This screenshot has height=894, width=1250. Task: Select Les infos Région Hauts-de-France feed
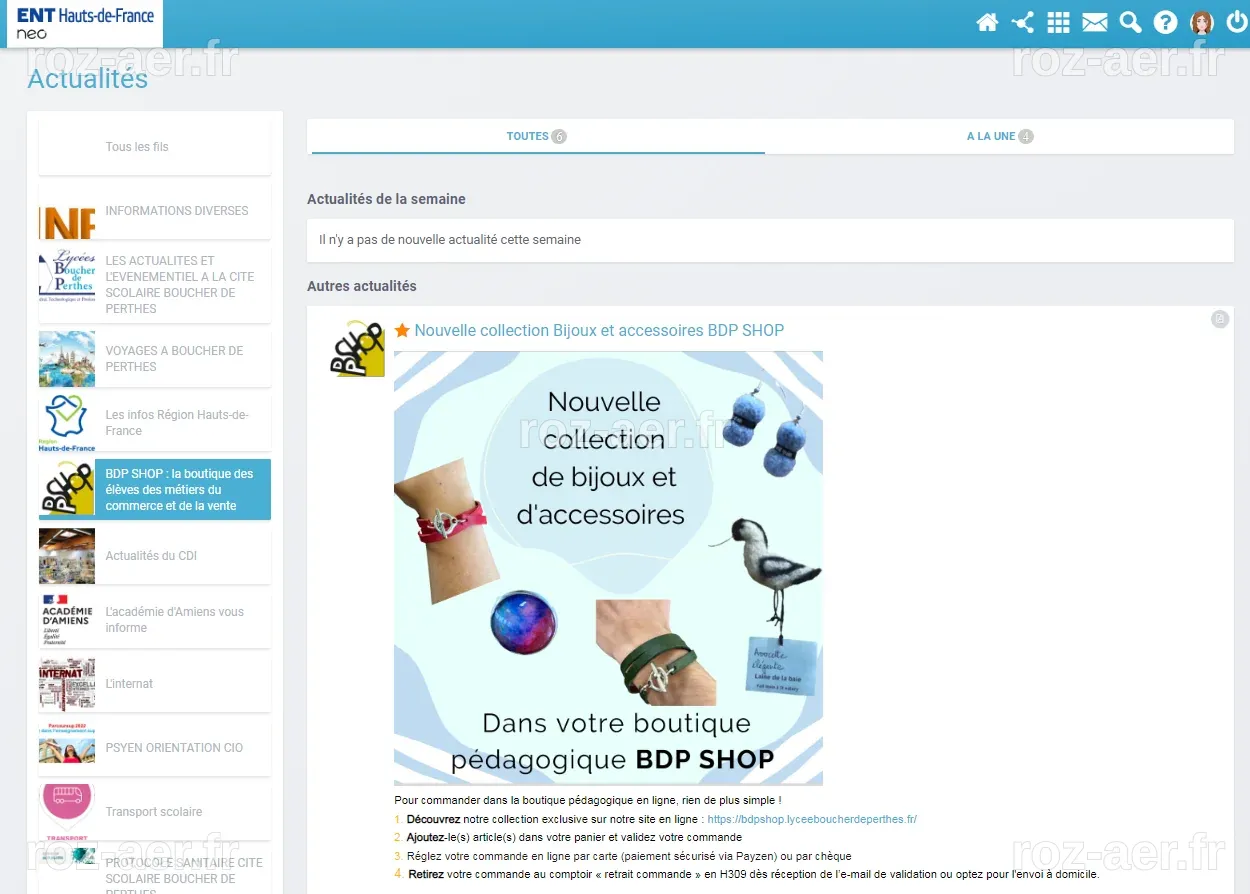(x=155, y=423)
